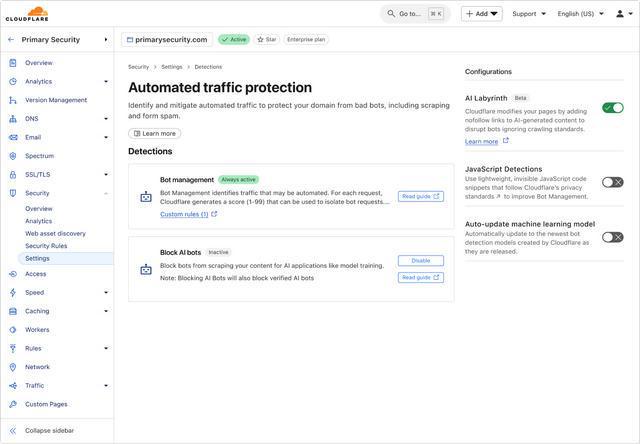Click the Cloudflare logo
This screenshot has width=640, height=444.
(27, 13)
